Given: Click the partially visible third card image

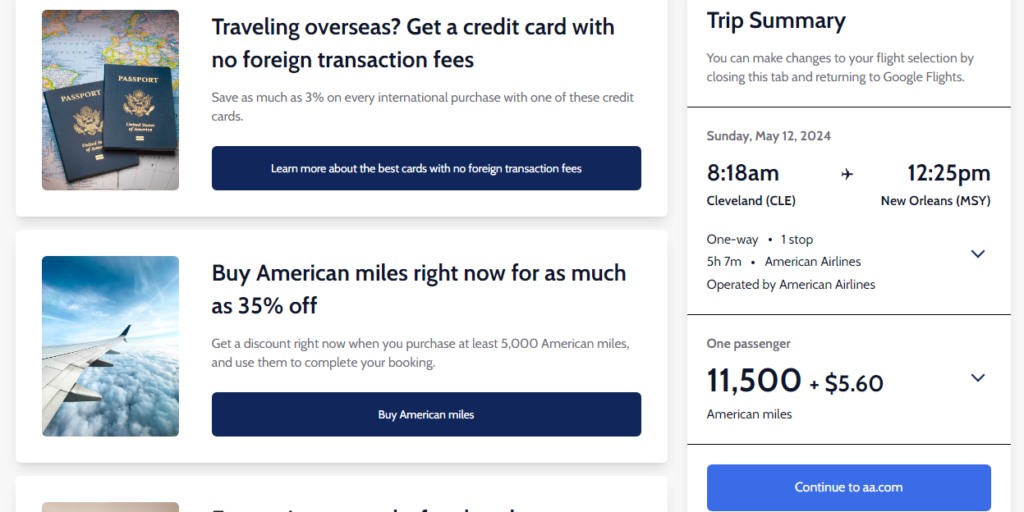Looking at the screenshot, I should (110, 506).
